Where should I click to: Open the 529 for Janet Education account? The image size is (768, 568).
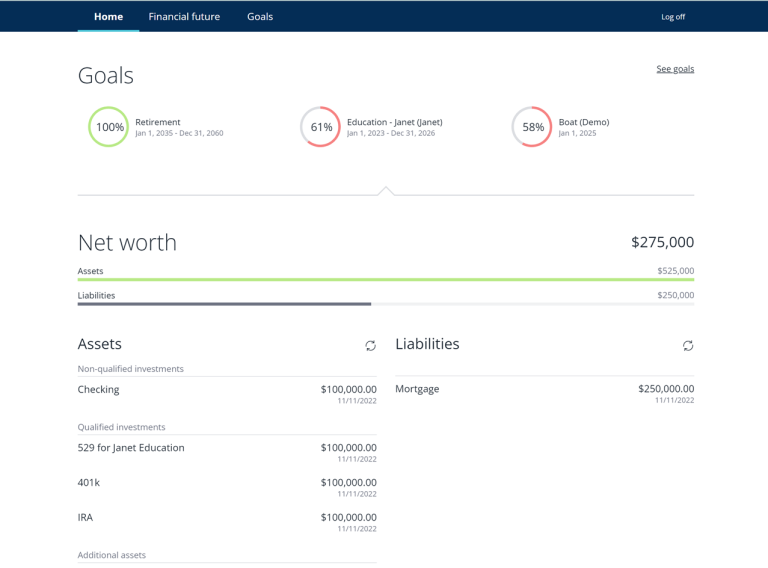pos(131,448)
